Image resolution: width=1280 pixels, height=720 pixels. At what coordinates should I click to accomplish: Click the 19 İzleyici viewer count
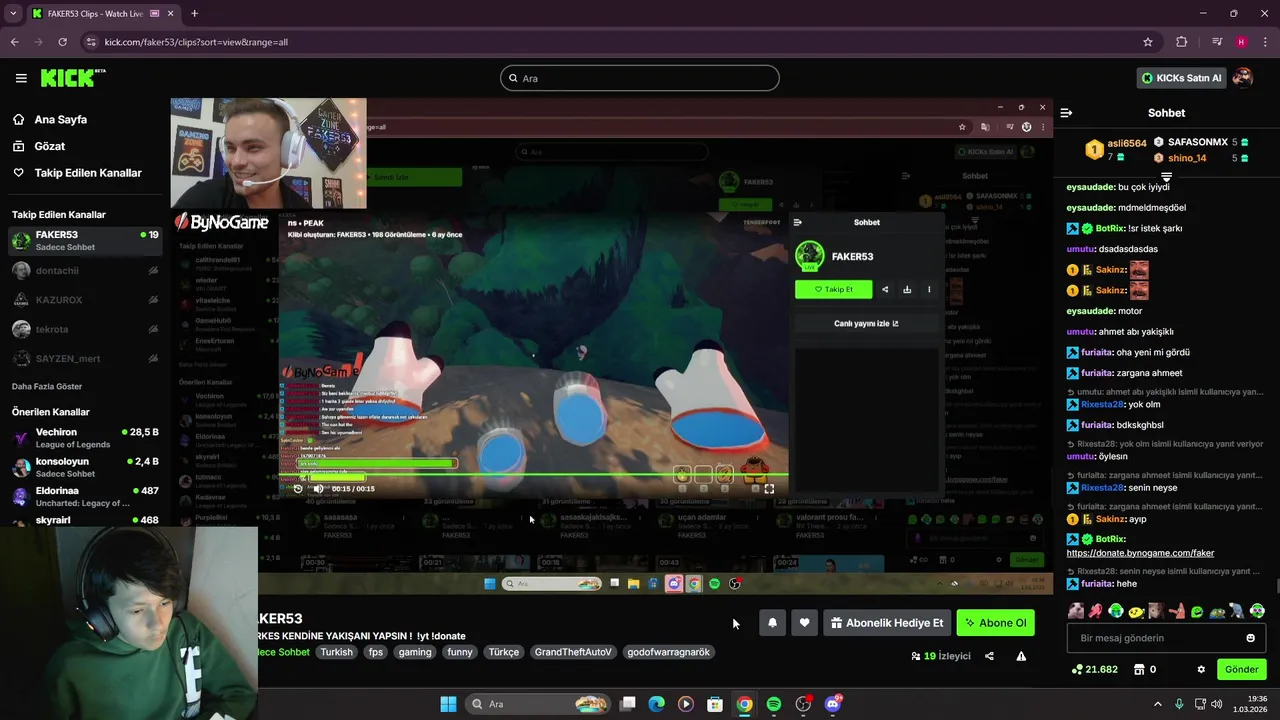click(940, 656)
